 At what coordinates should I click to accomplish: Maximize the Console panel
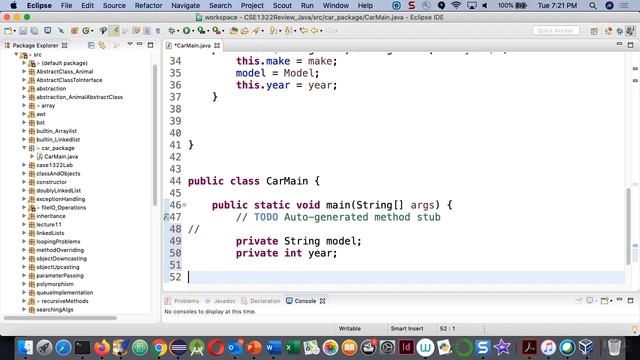[x=630, y=301]
